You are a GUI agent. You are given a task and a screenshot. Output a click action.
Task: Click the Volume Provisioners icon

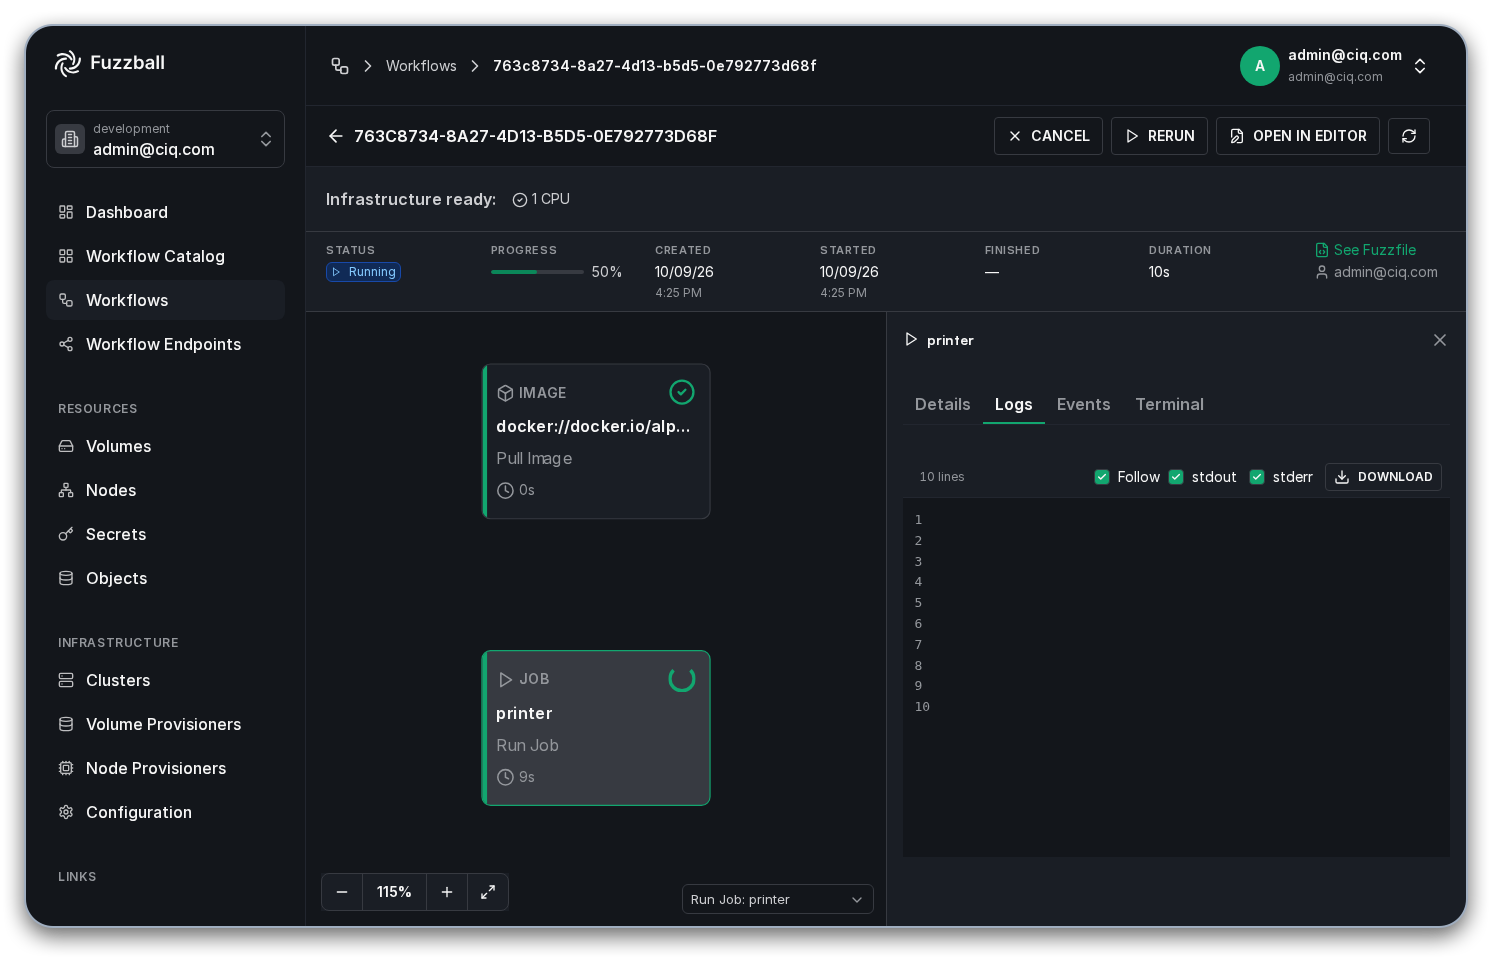[66, 724]
